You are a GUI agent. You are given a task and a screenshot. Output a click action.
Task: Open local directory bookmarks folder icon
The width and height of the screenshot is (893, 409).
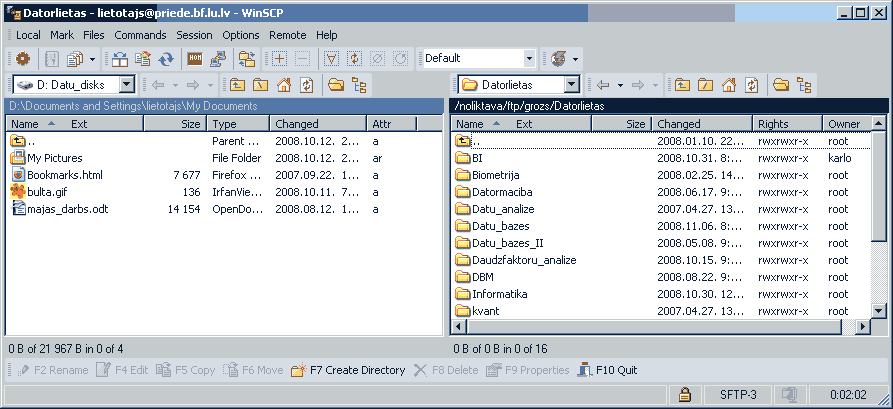coord(336,85)
